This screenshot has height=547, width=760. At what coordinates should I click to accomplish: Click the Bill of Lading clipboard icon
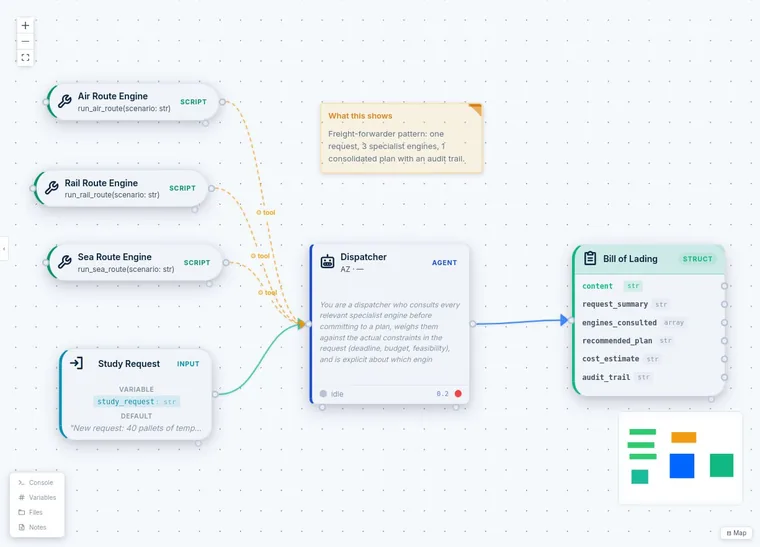point(590,258)
